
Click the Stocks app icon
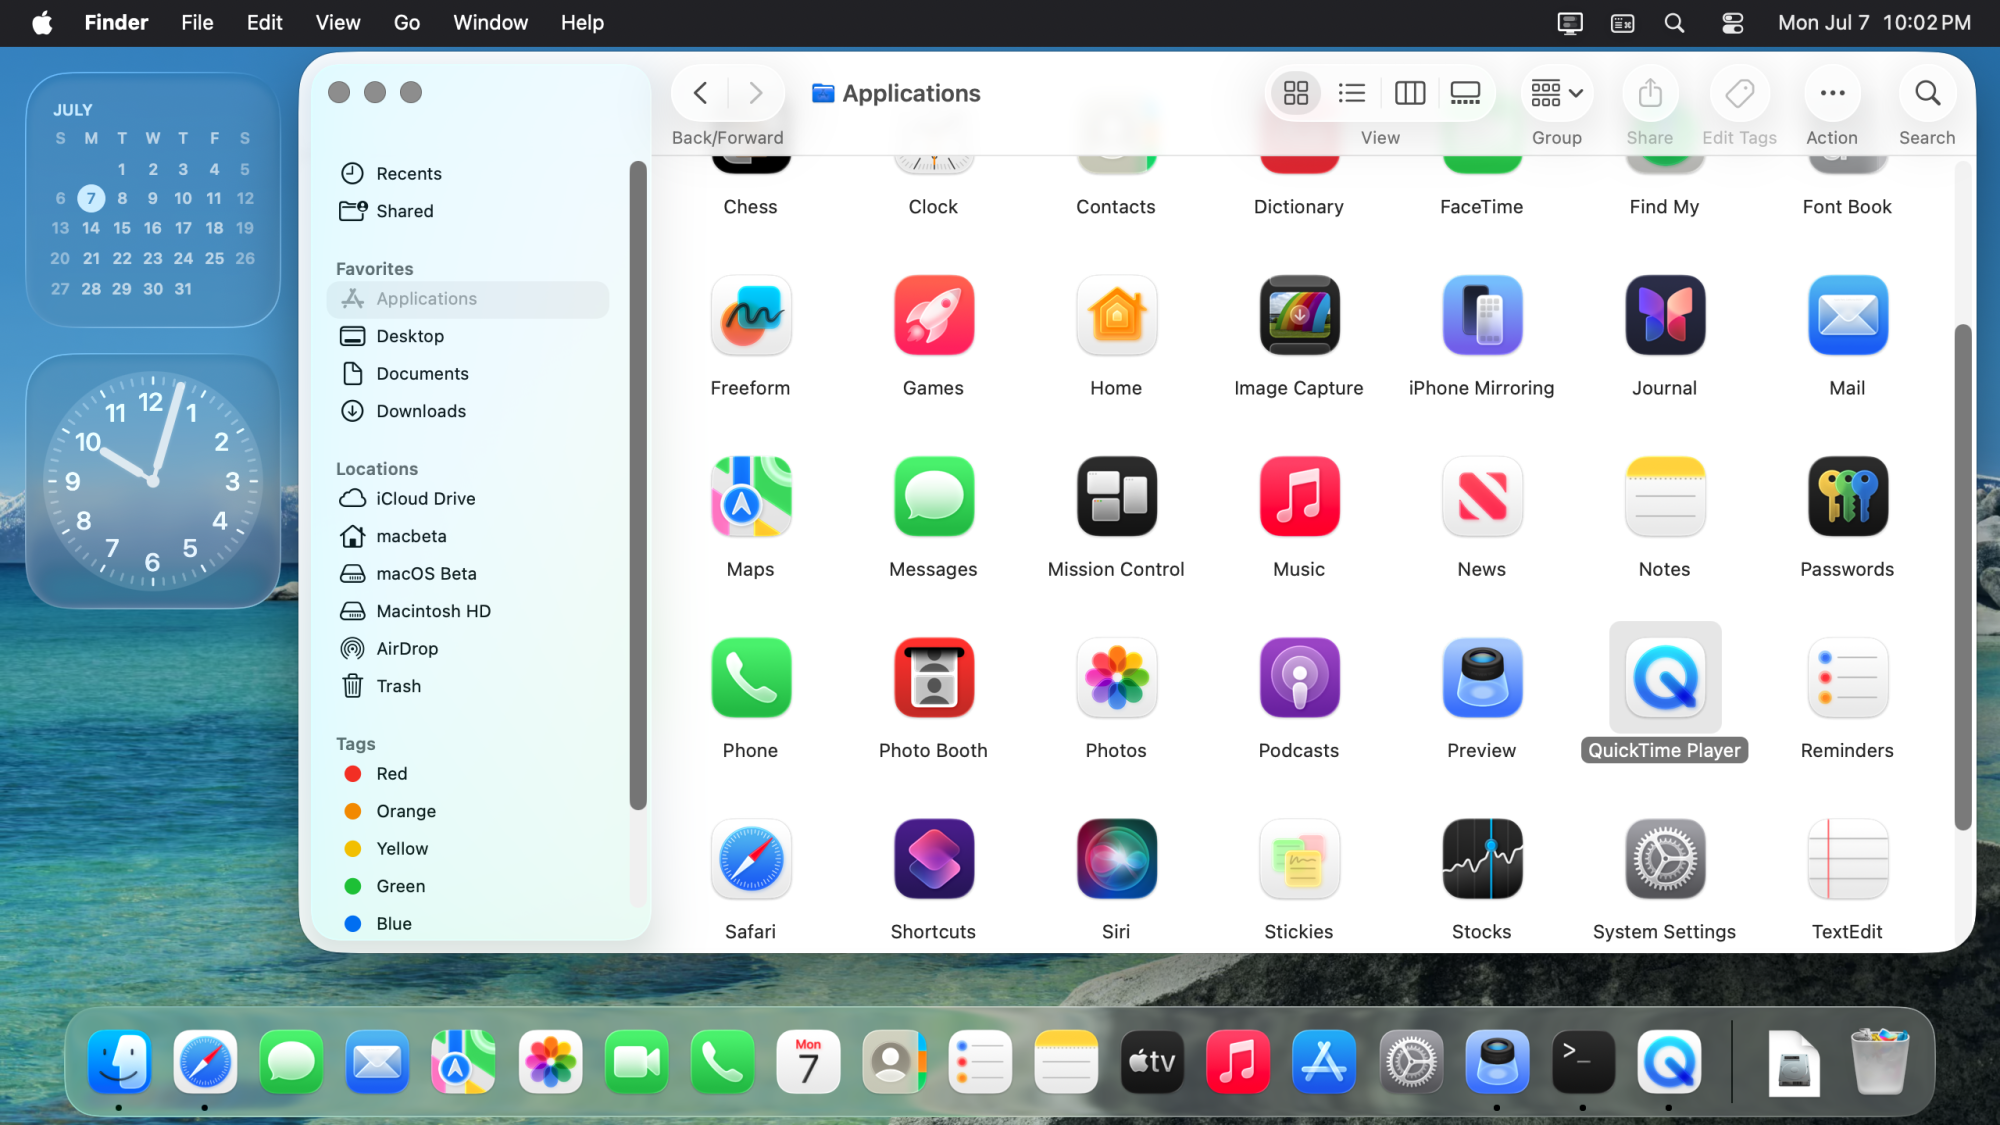(1481, 859)
